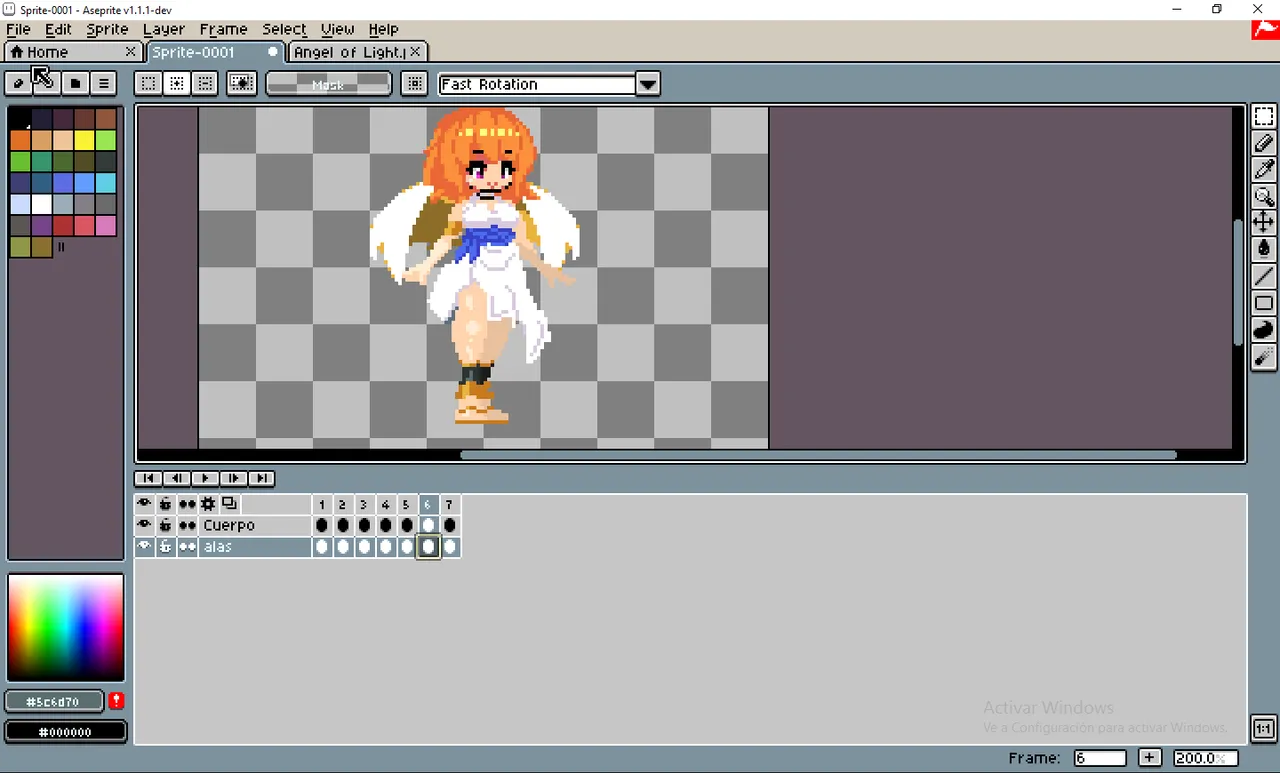Image resolution: width=1280 pixels, height=773 pixels.
Task: Click the Mask color button
Action: [327, 84]
